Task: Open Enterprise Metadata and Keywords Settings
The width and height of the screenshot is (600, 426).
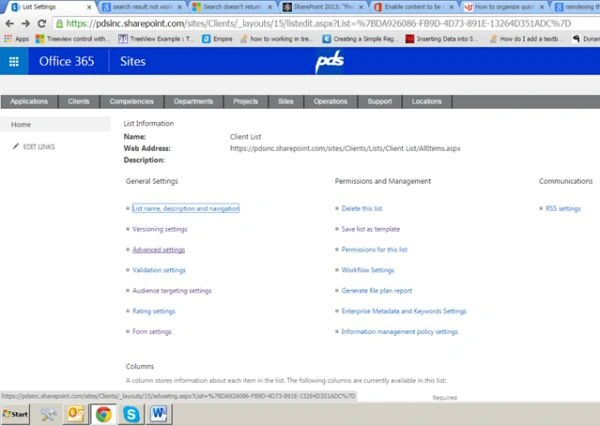Action: (x=404, y=311)
